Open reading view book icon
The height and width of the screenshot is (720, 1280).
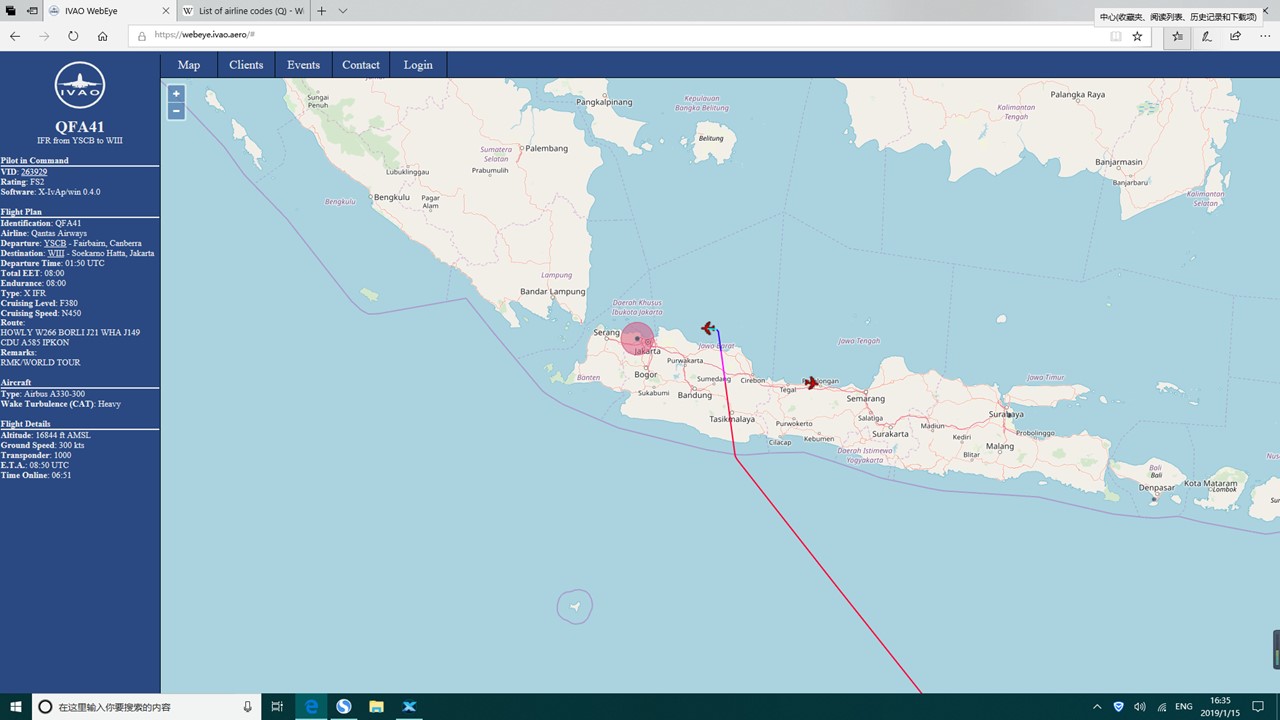[1116, 36]
